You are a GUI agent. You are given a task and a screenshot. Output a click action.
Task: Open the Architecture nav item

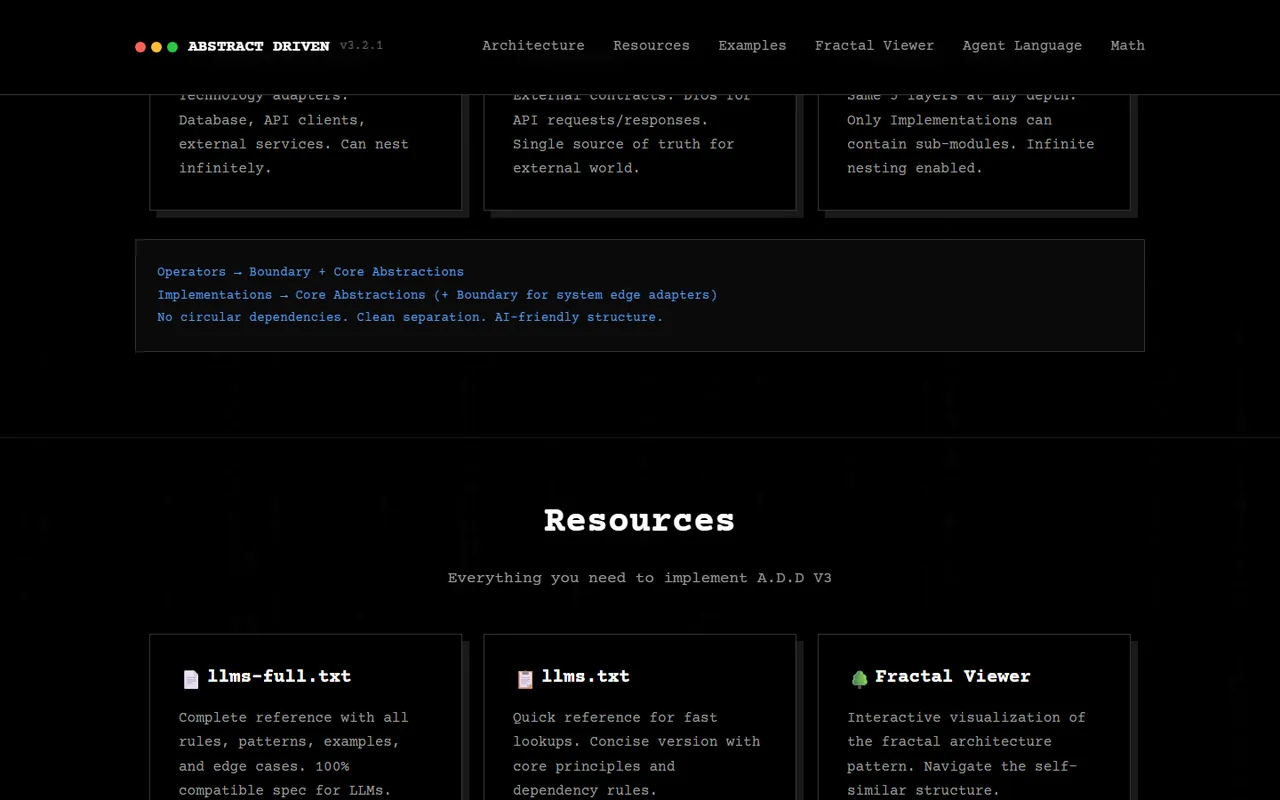(533, 46)
